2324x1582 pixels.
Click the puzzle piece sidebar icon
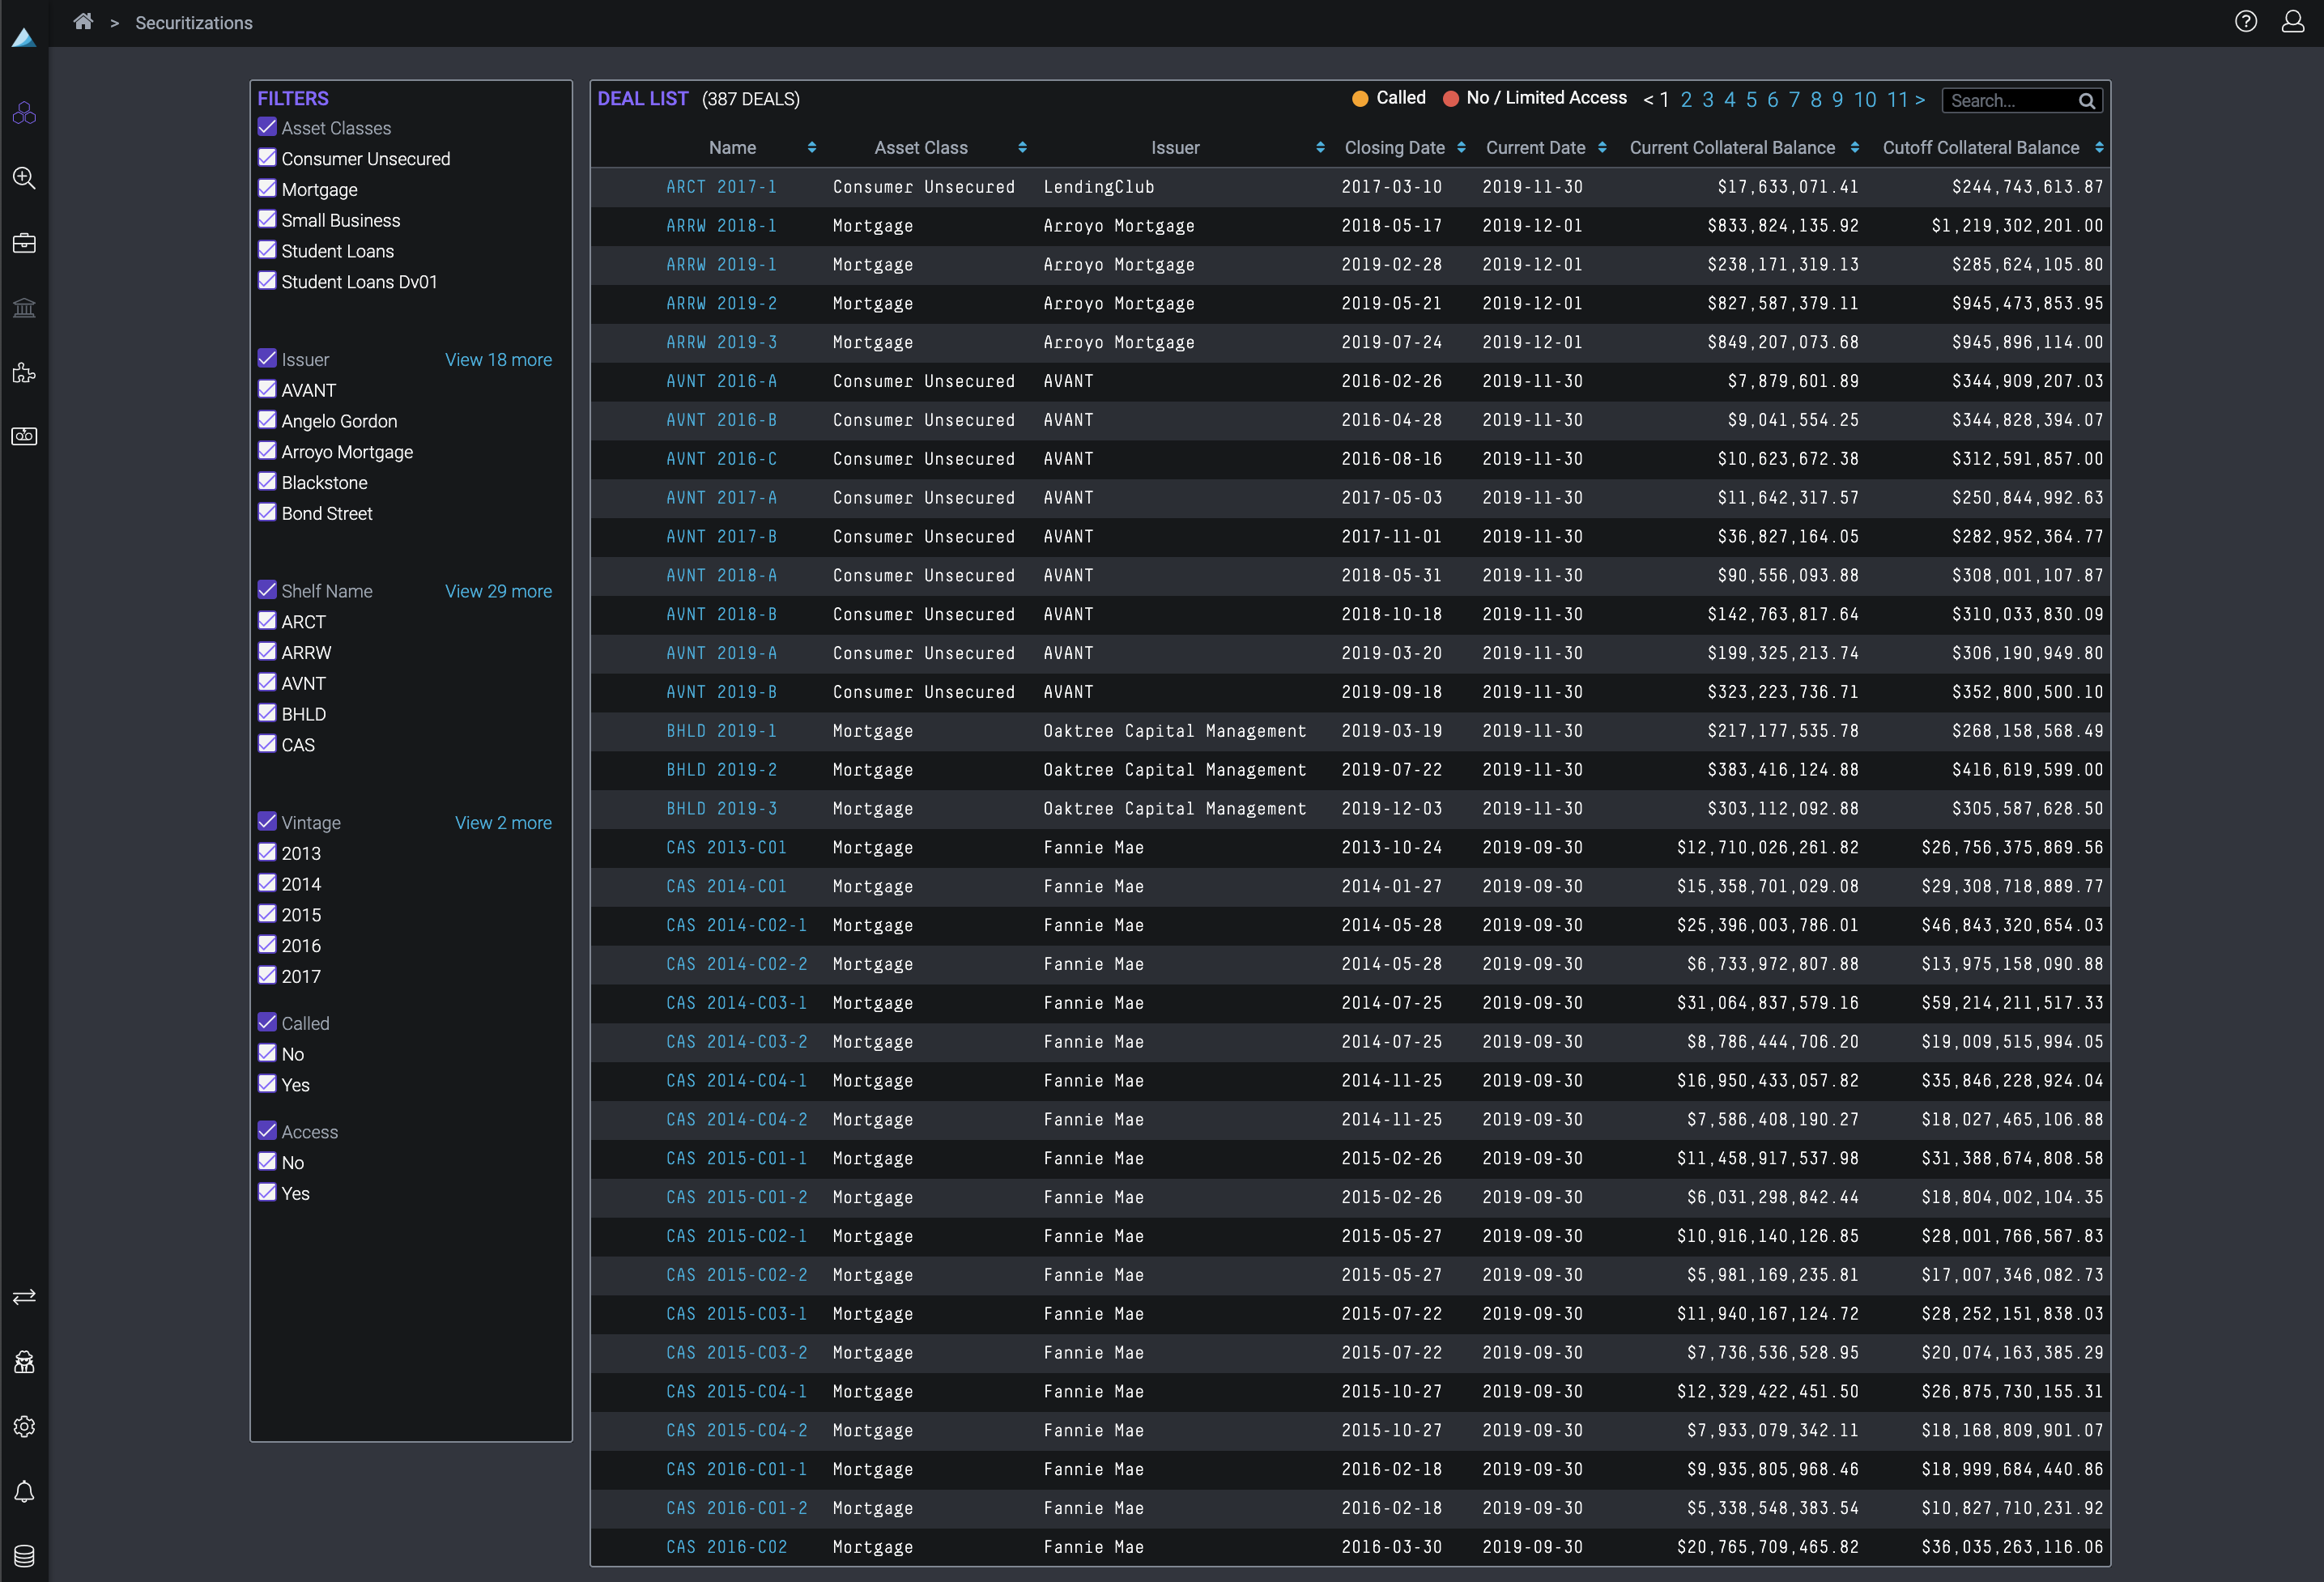click(x=24, y=373)
